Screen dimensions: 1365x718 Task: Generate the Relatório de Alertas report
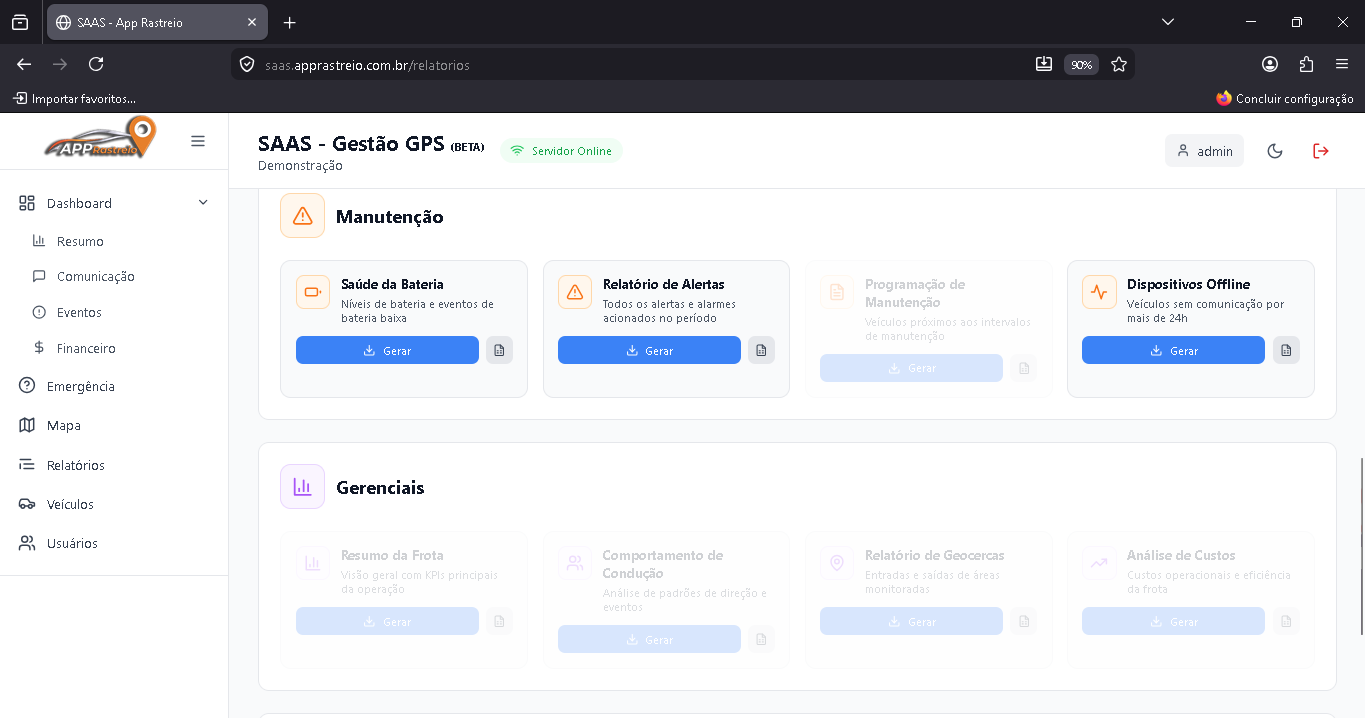point(649,350)
